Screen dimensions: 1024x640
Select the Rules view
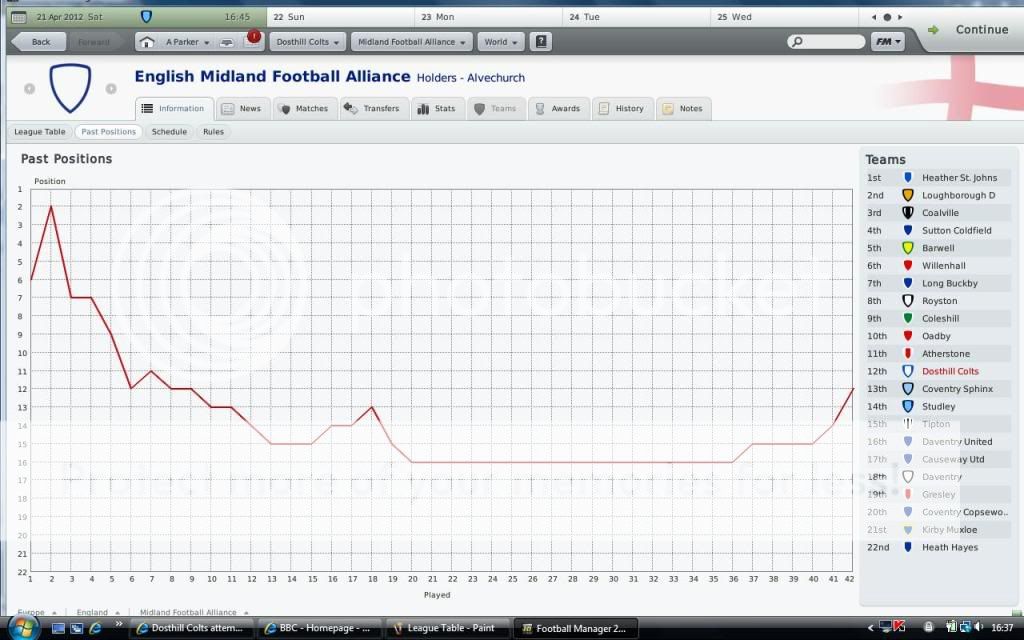[213, 132]
